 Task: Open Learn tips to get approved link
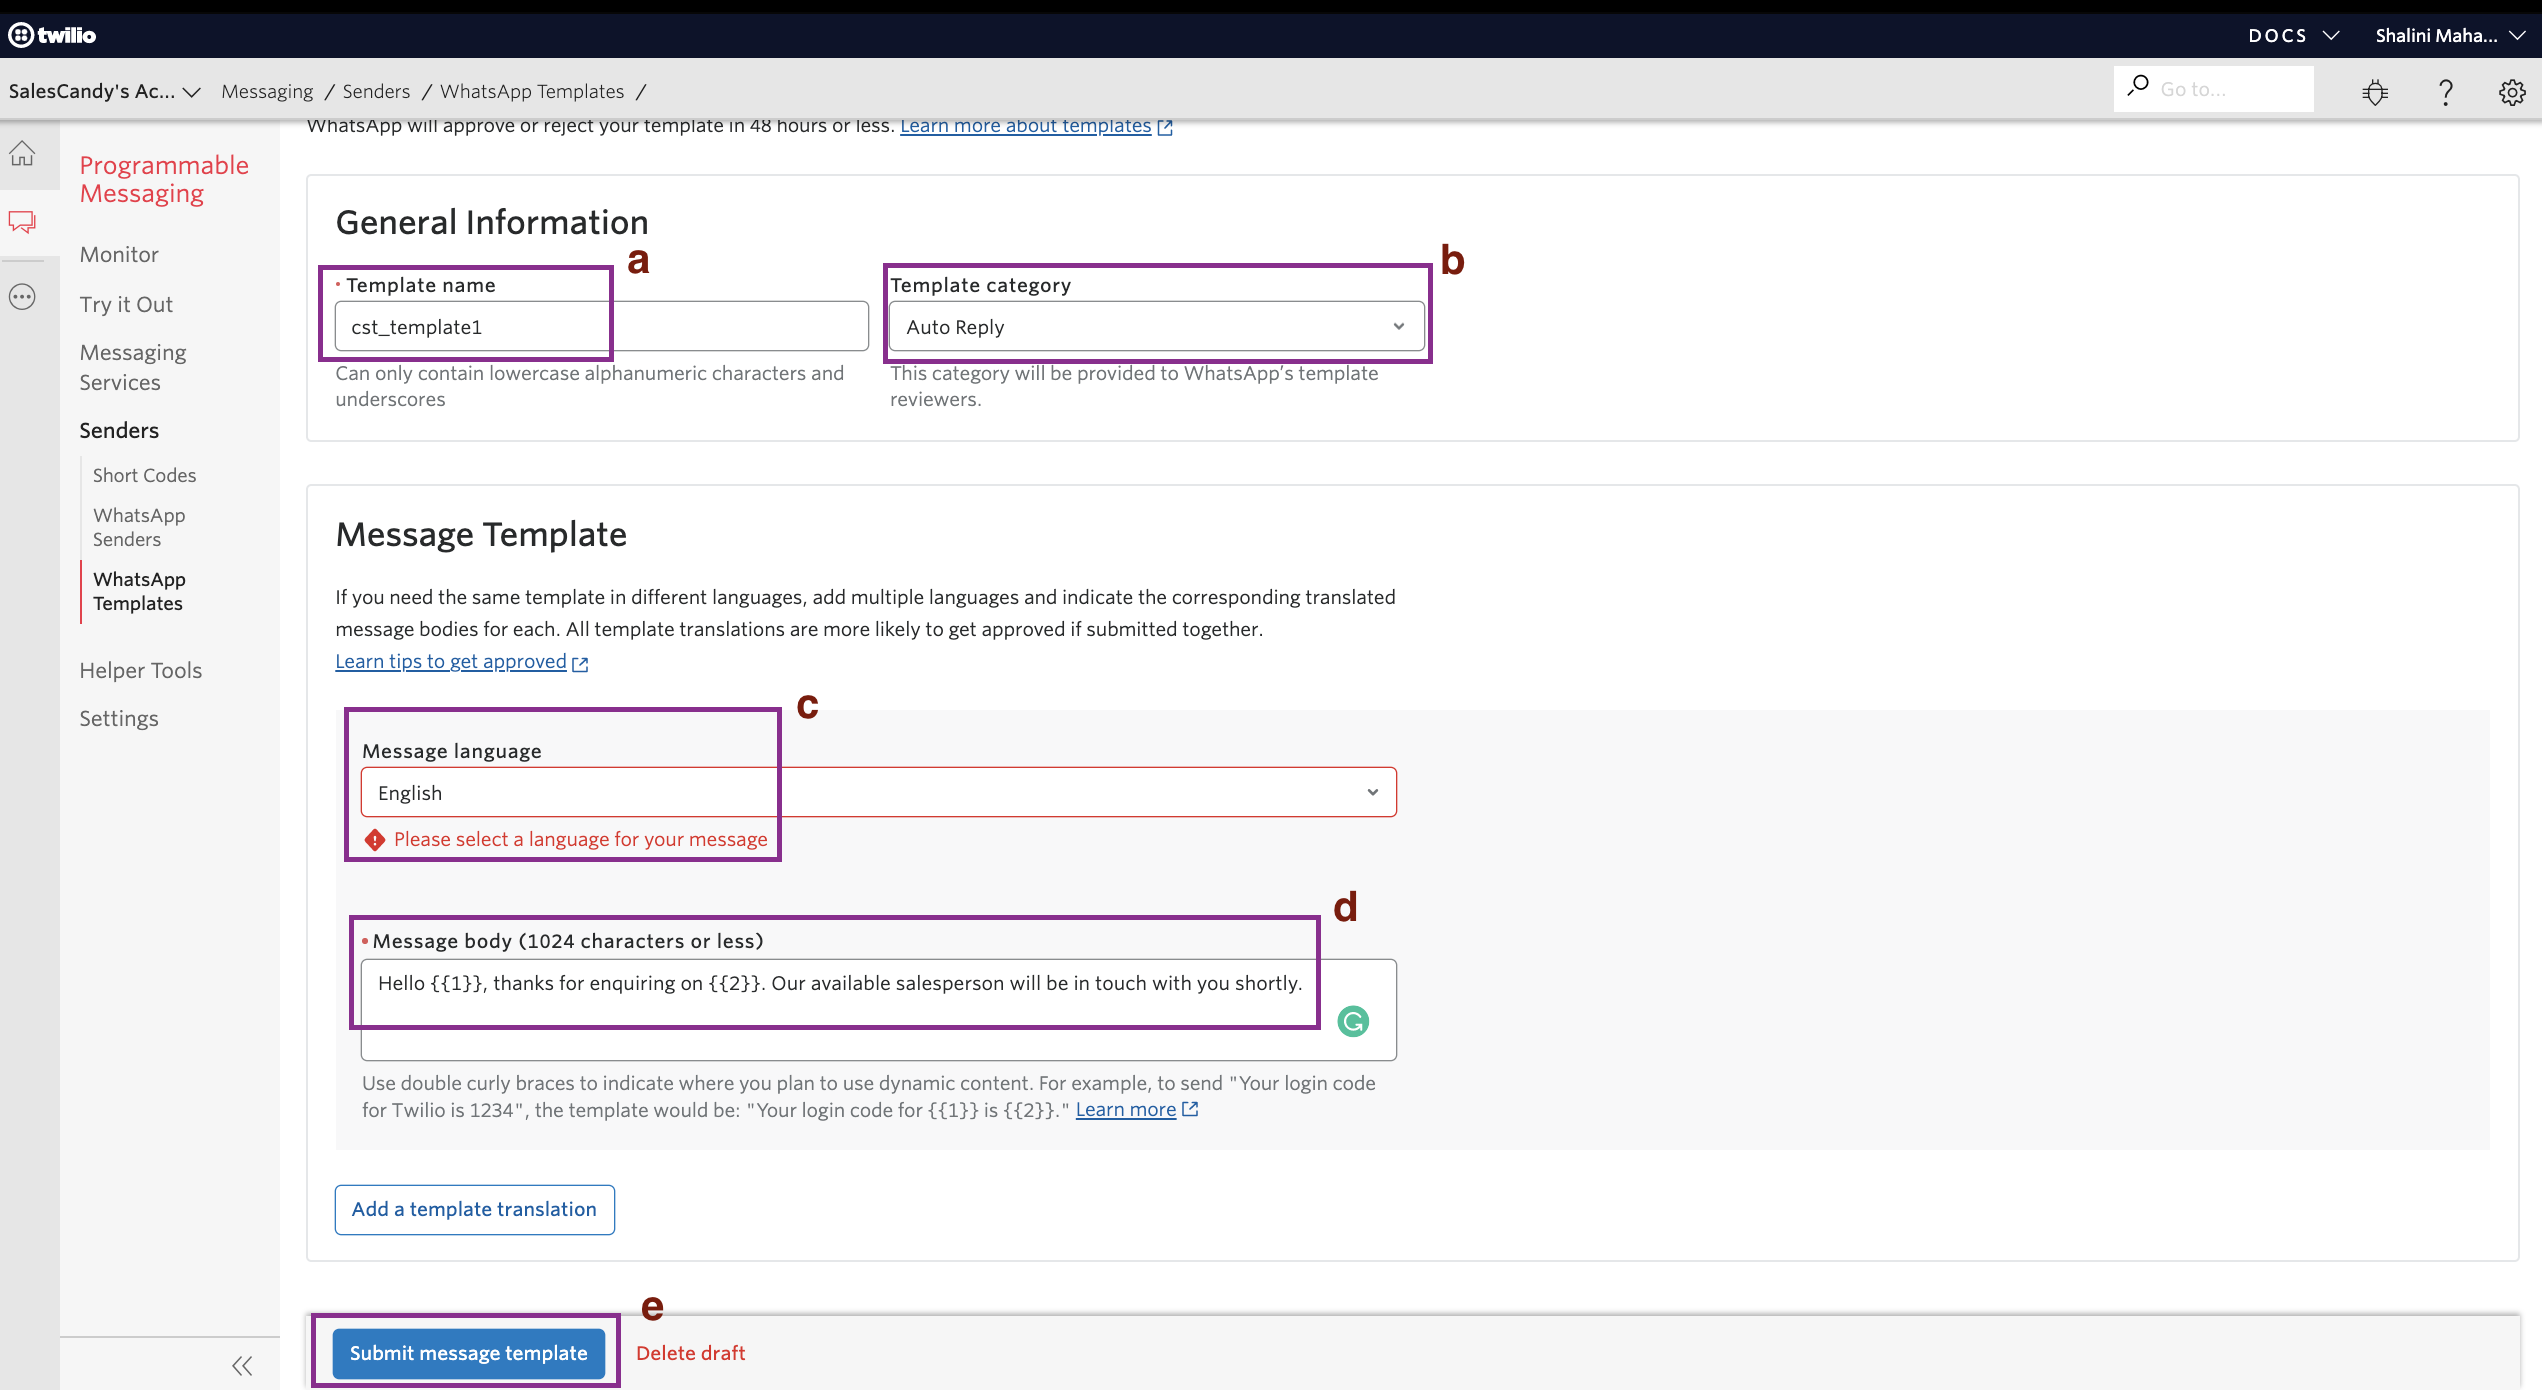(450, 660)
